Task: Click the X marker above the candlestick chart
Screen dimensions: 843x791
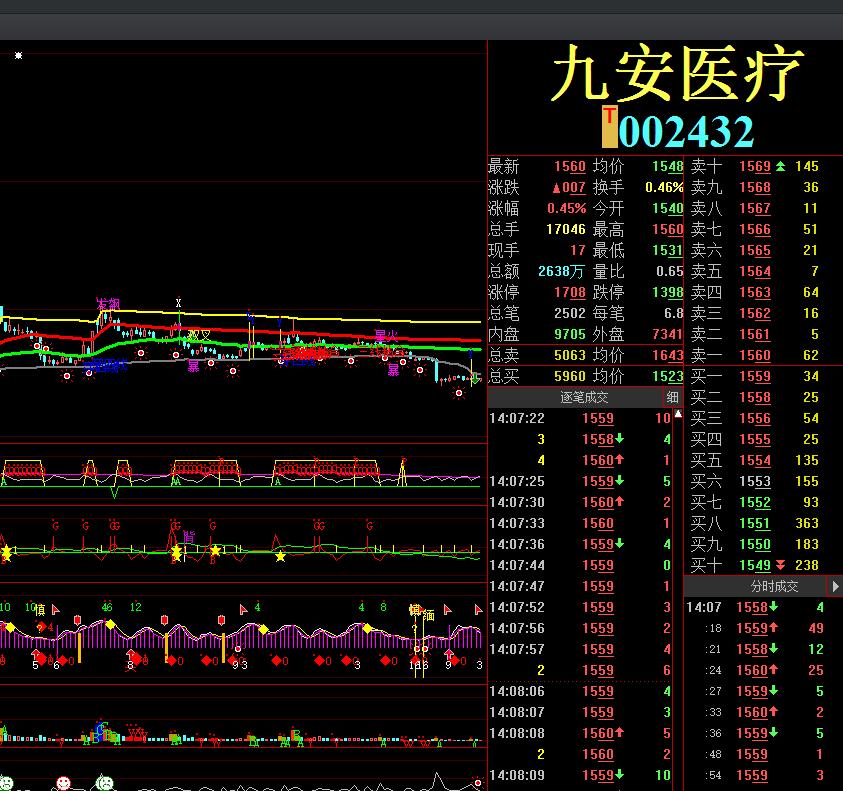Action: (178, 303)
